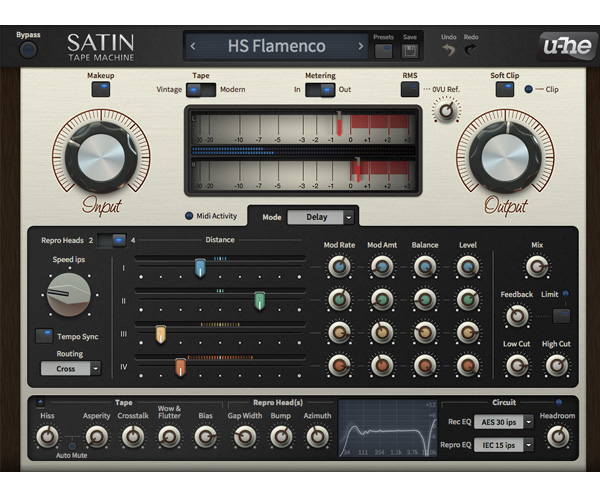Click the Speed ips rotary selector
Screen dimensions: 600x500
(x=69, y=295)
